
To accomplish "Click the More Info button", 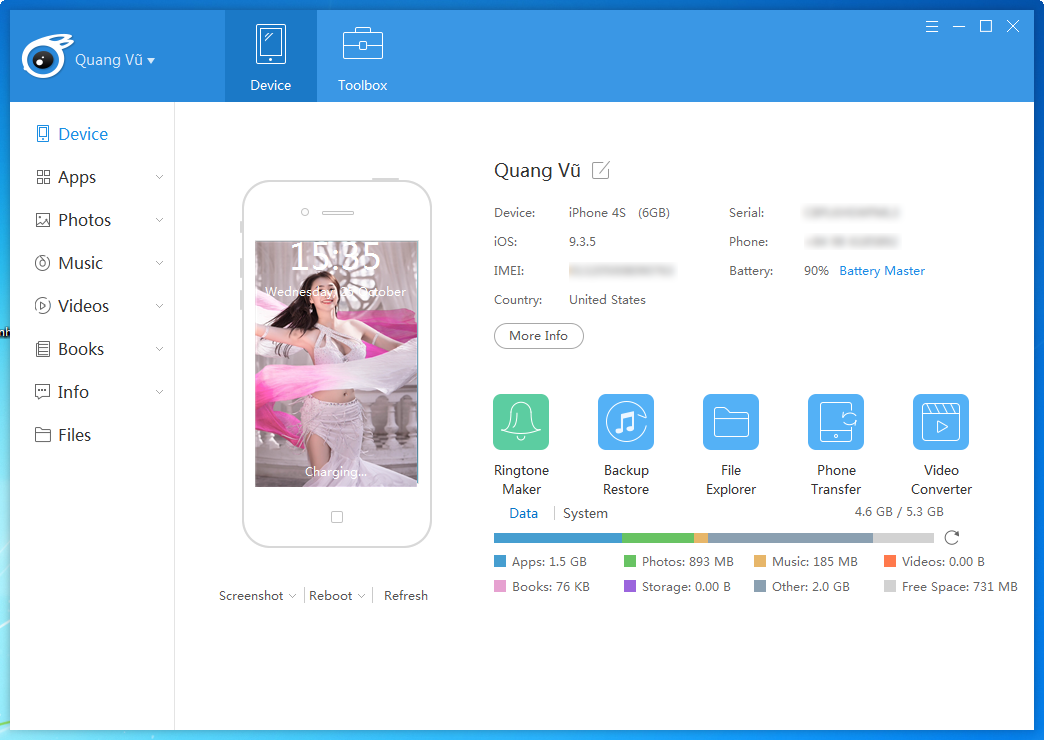I will point(538,336).
